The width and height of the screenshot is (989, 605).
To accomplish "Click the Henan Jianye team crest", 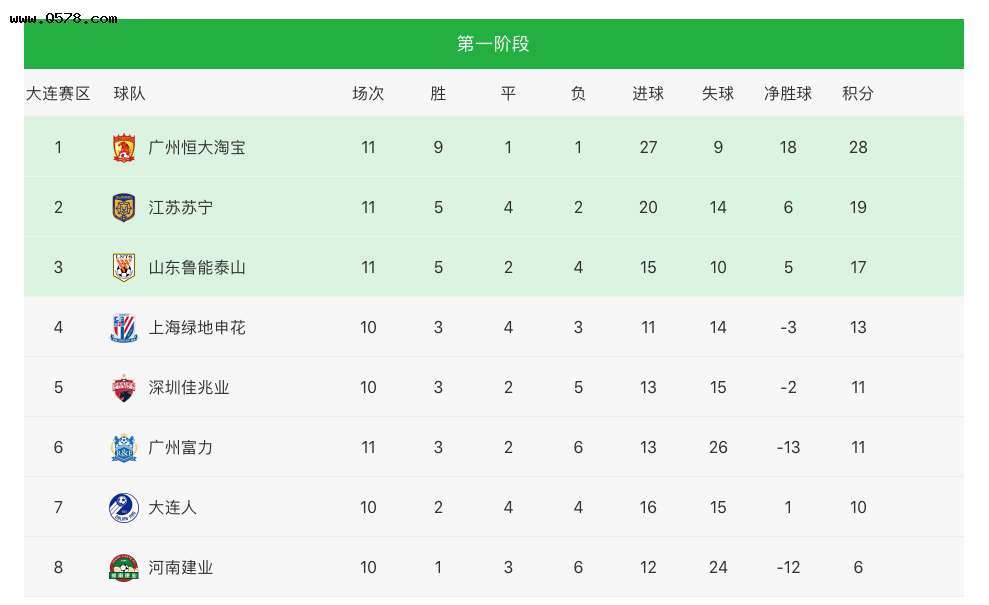I will (124, 567).
